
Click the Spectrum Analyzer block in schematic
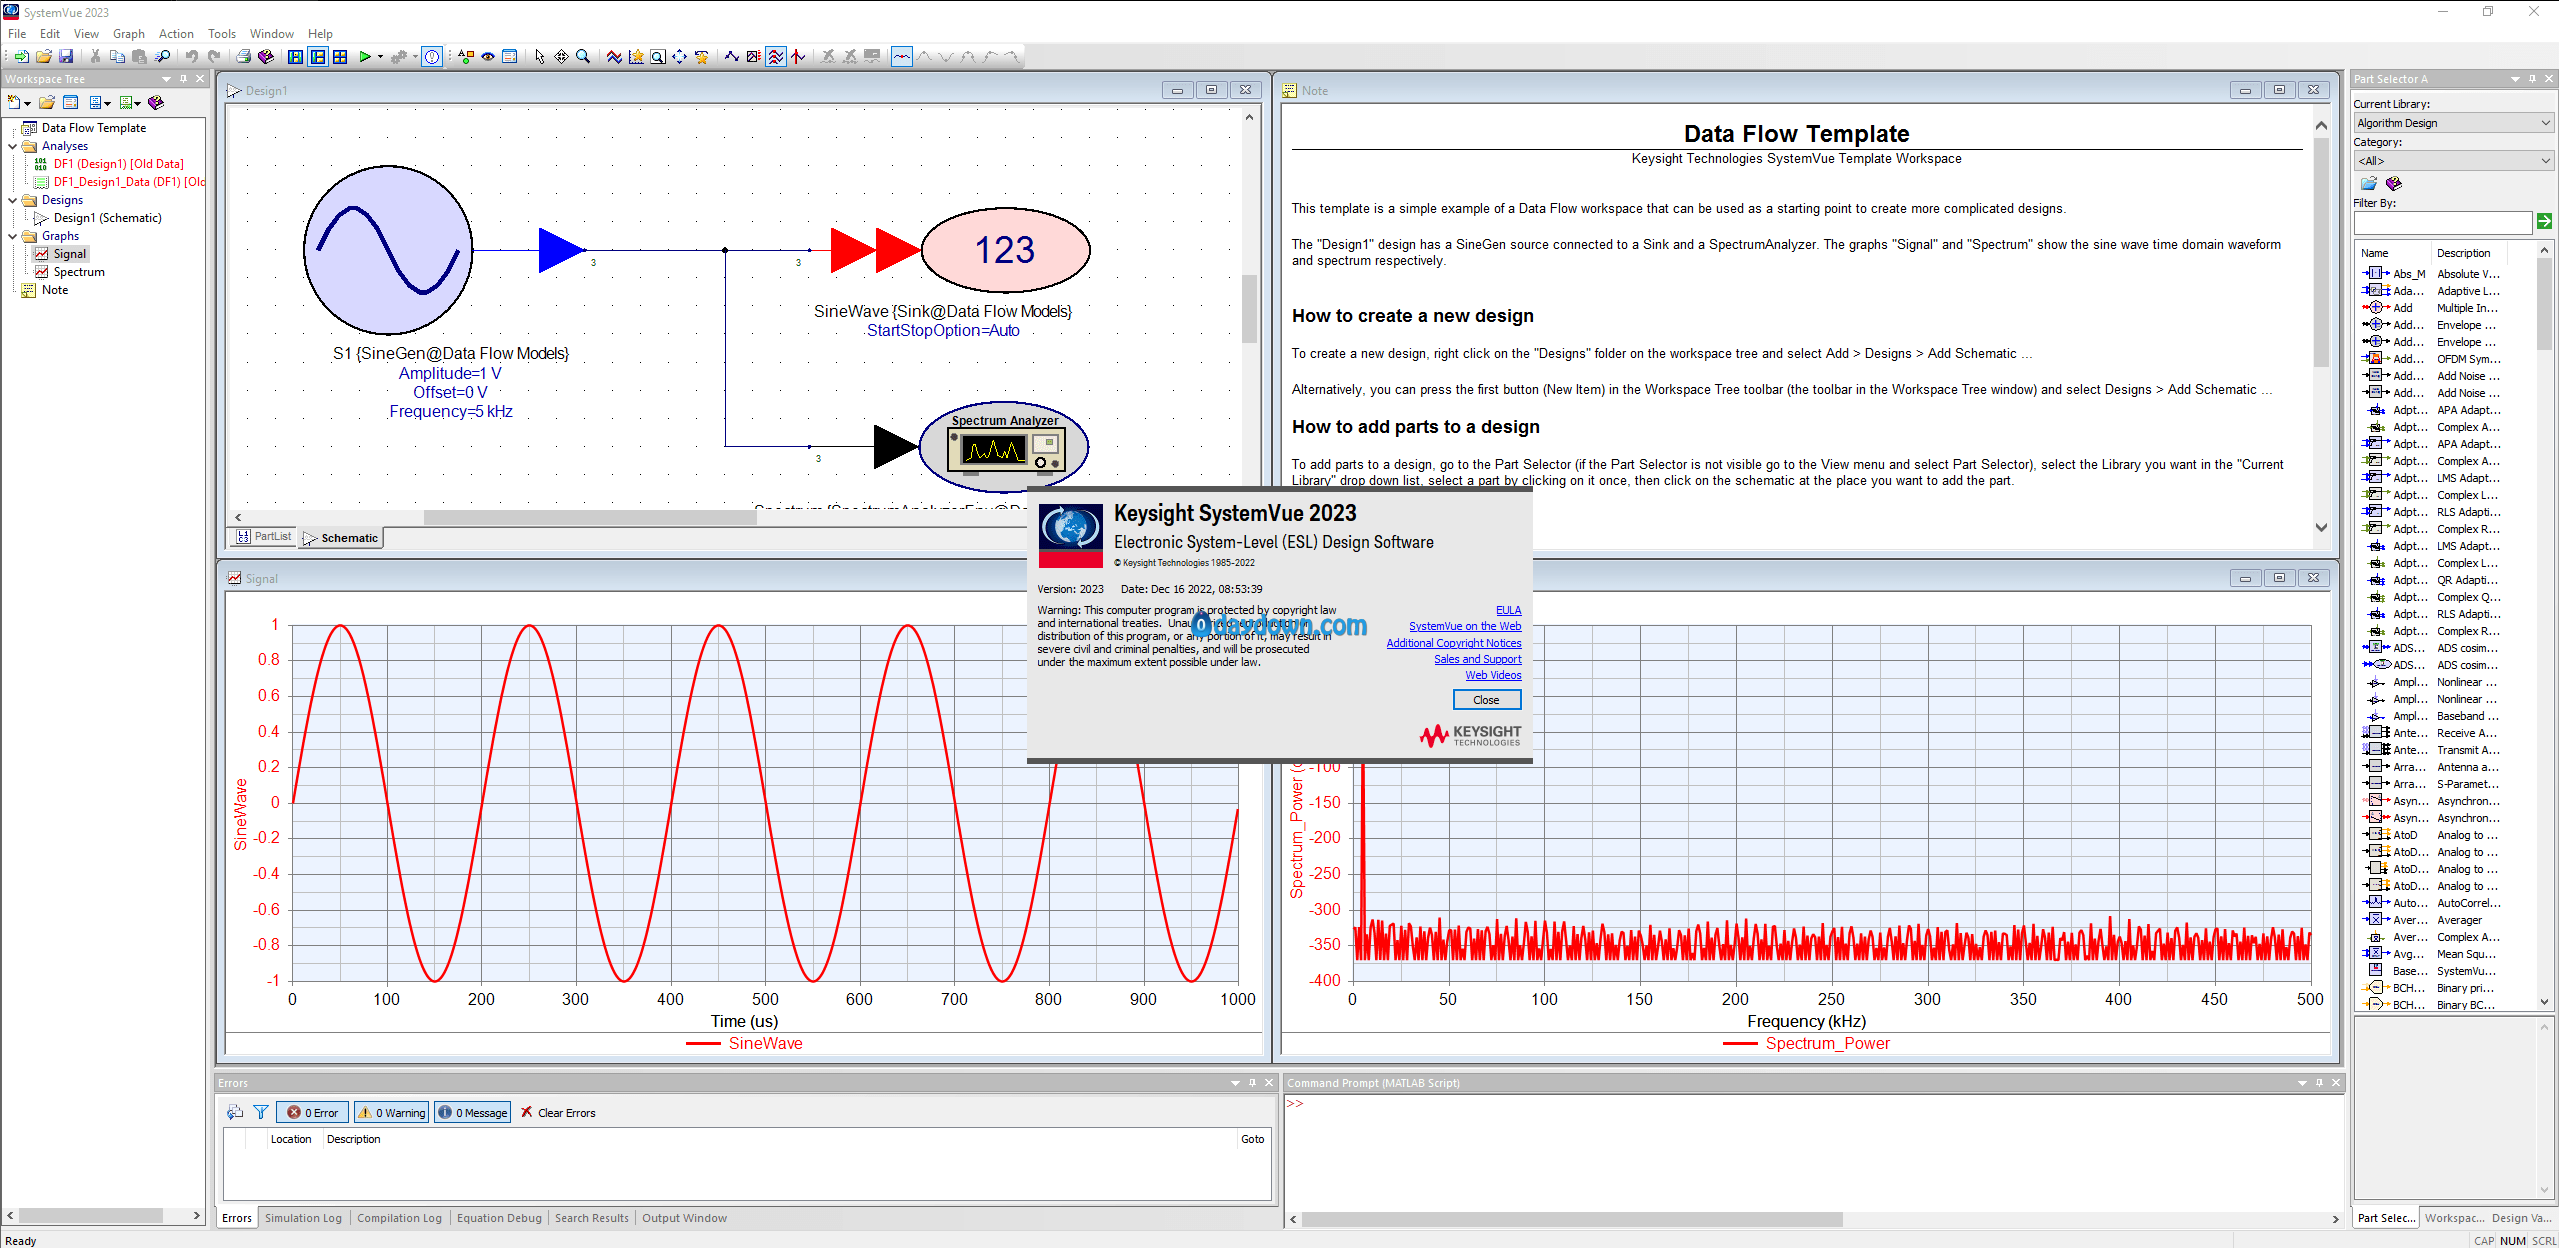(1004, 446)
